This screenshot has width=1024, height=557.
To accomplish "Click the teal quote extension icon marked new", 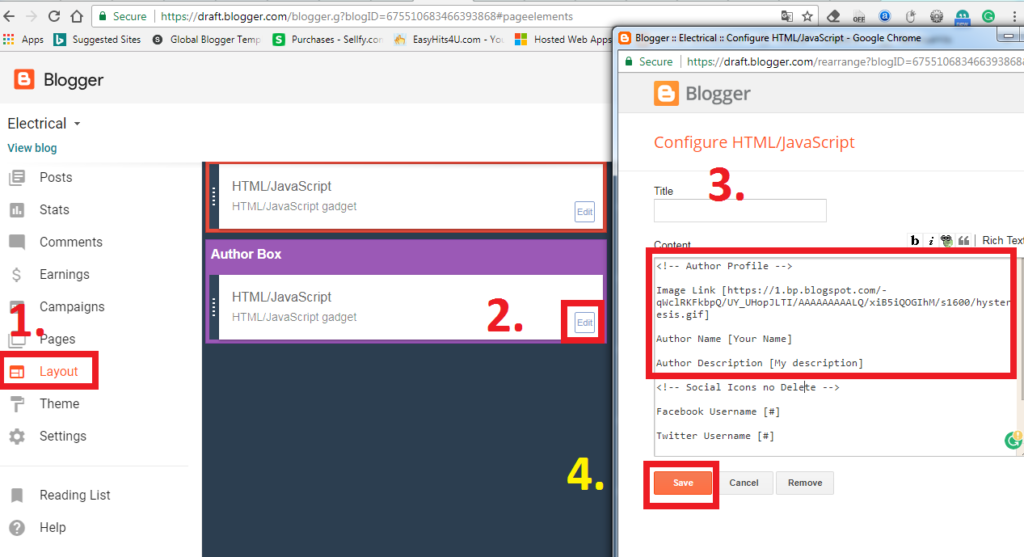I will [963, 17].
